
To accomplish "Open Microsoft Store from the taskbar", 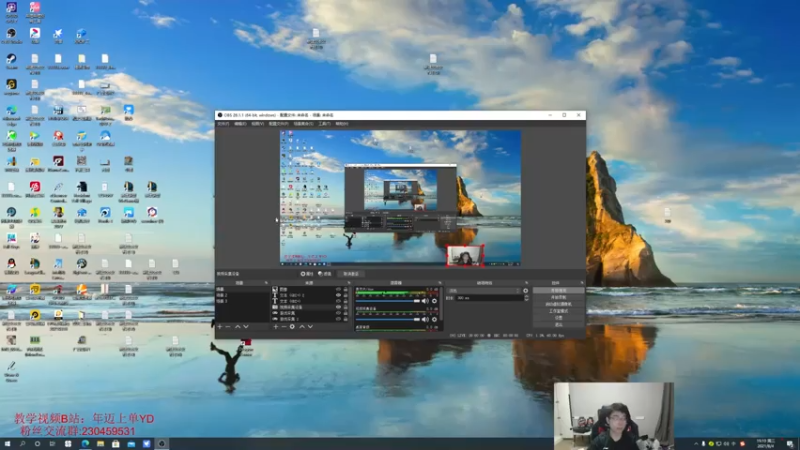I will tap(116, 444).
